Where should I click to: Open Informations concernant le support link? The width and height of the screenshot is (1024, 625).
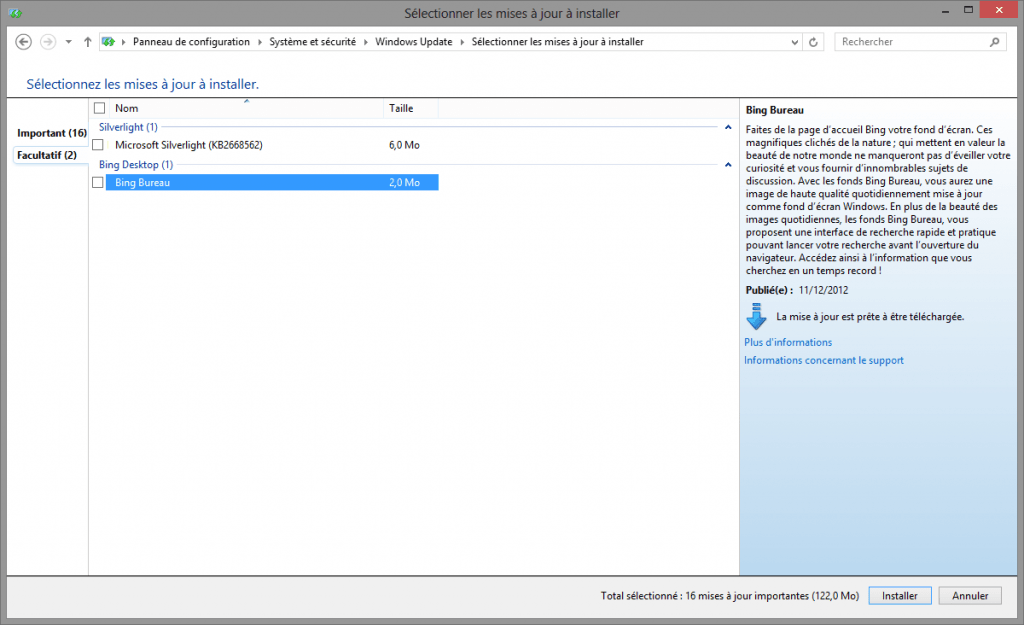coord(824,361)
